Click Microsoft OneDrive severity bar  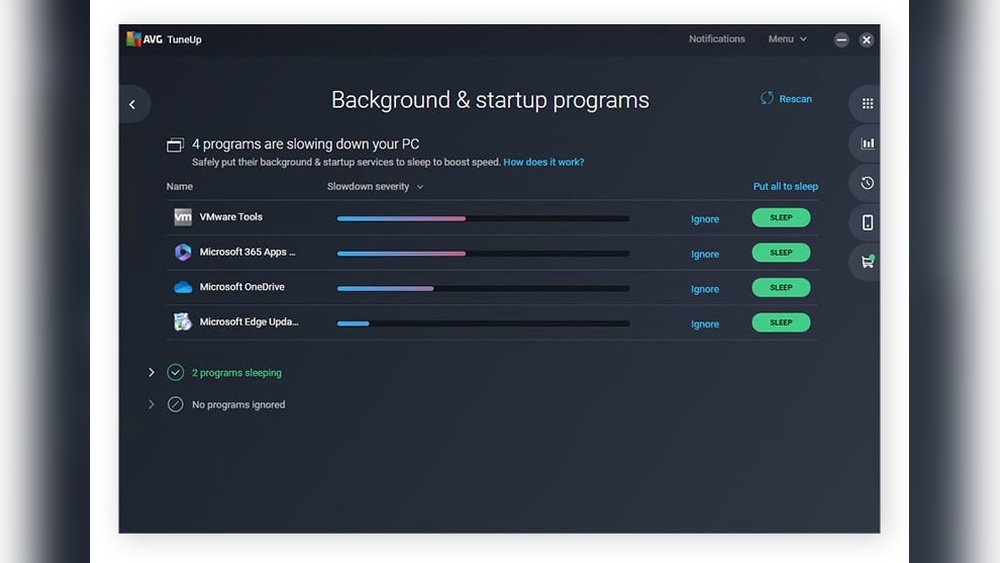[483, 289]
